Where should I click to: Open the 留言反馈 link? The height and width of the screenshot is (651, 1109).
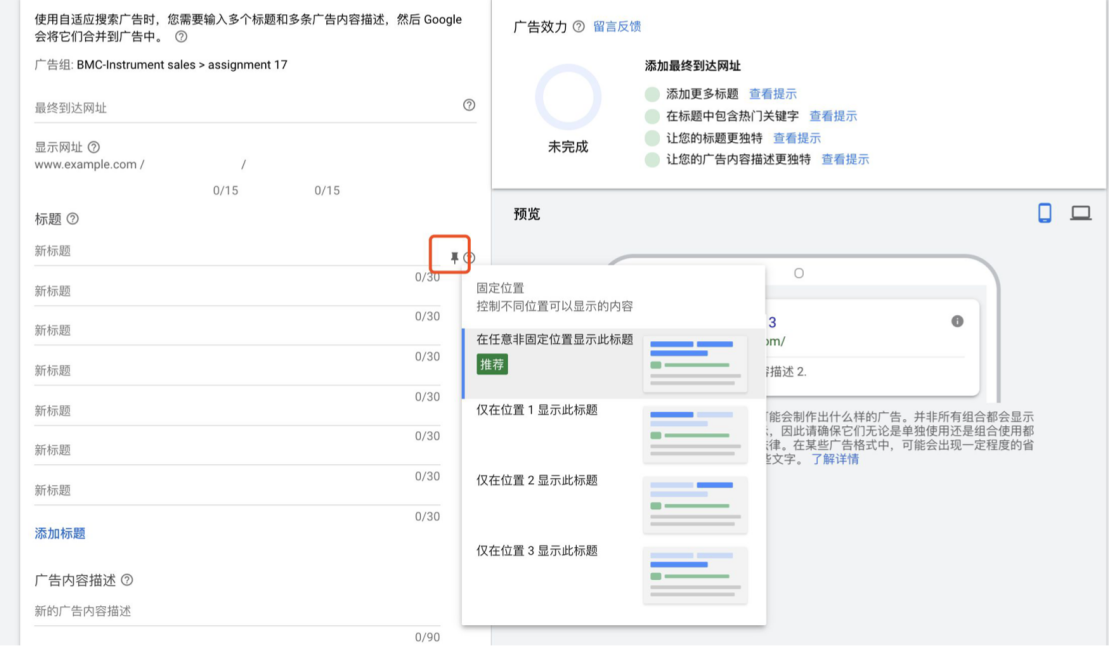[x=617, y=27]
